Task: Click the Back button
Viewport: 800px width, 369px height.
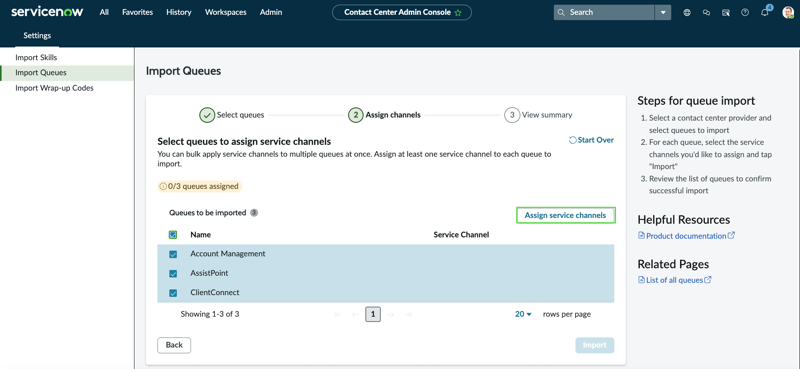Action: pyautogui.click(x=174, y=345)
